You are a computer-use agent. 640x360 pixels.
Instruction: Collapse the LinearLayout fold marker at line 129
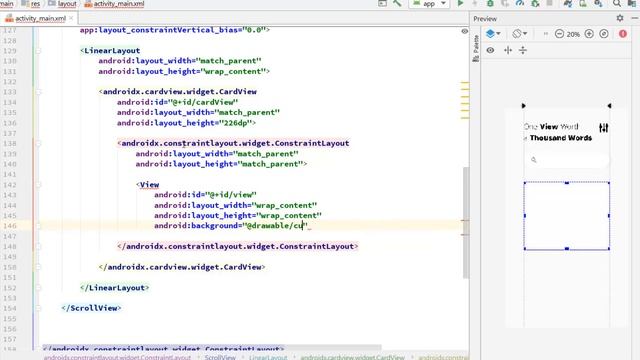[38, 51]
